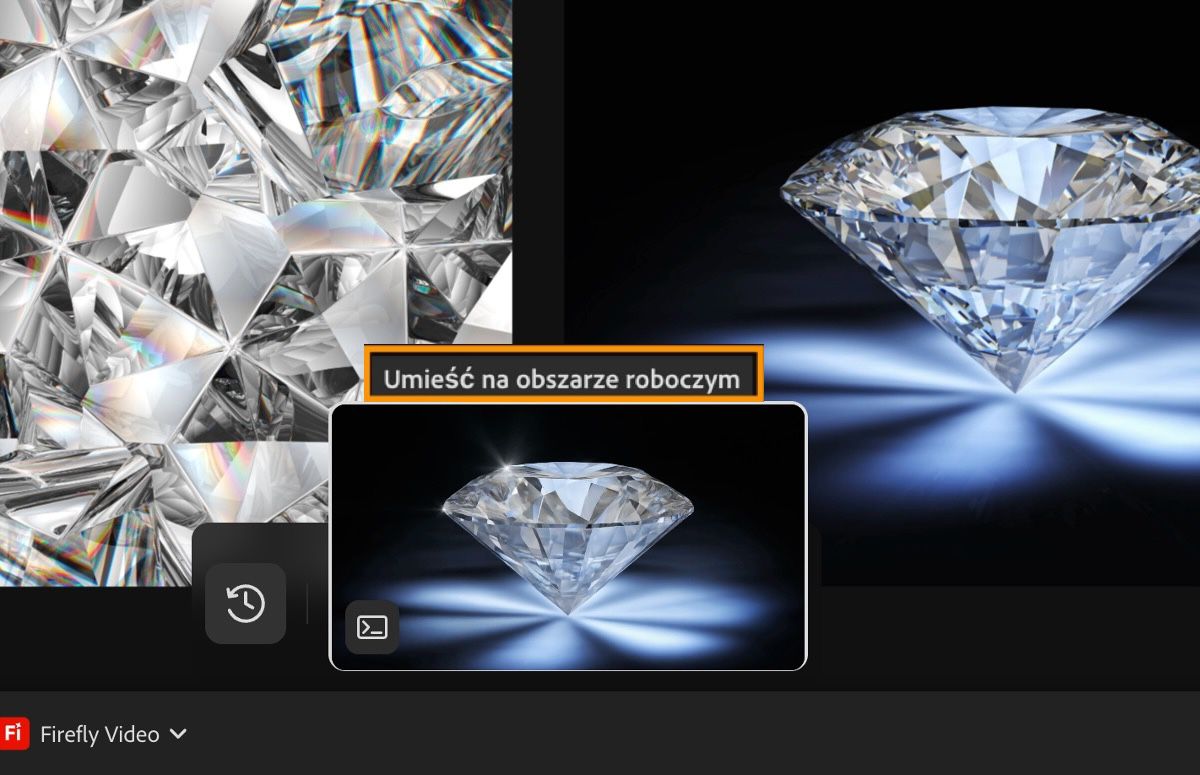Select the diamond preview thumbnail
1200x775 pixels.
click(567, 536)
